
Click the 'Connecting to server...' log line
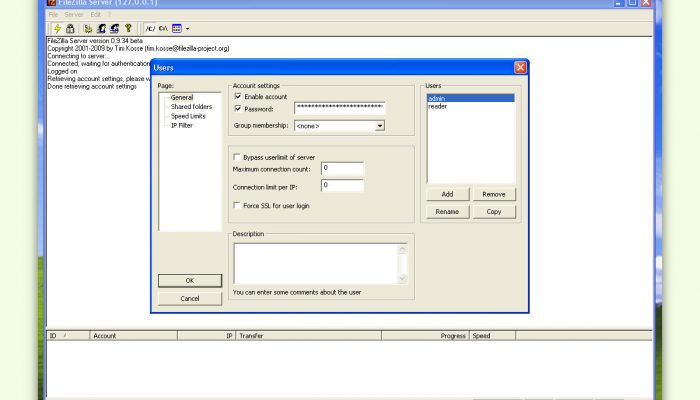[x=77, y=56]
